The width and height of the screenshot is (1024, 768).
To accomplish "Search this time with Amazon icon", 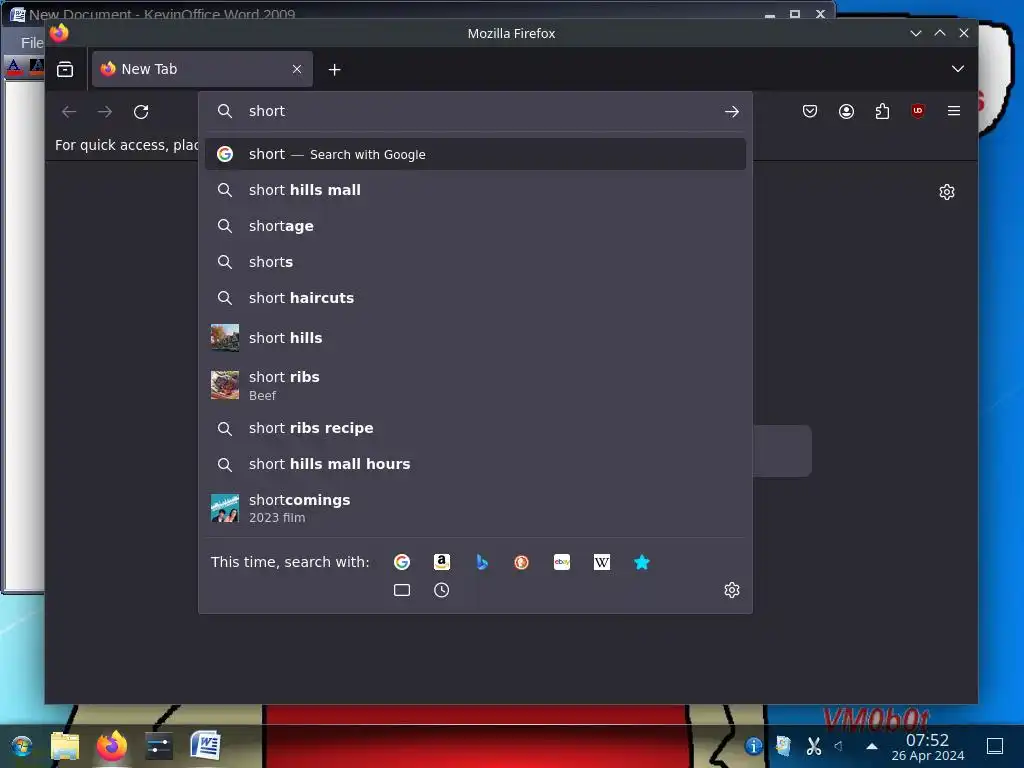I will click(x=441, y=562).
